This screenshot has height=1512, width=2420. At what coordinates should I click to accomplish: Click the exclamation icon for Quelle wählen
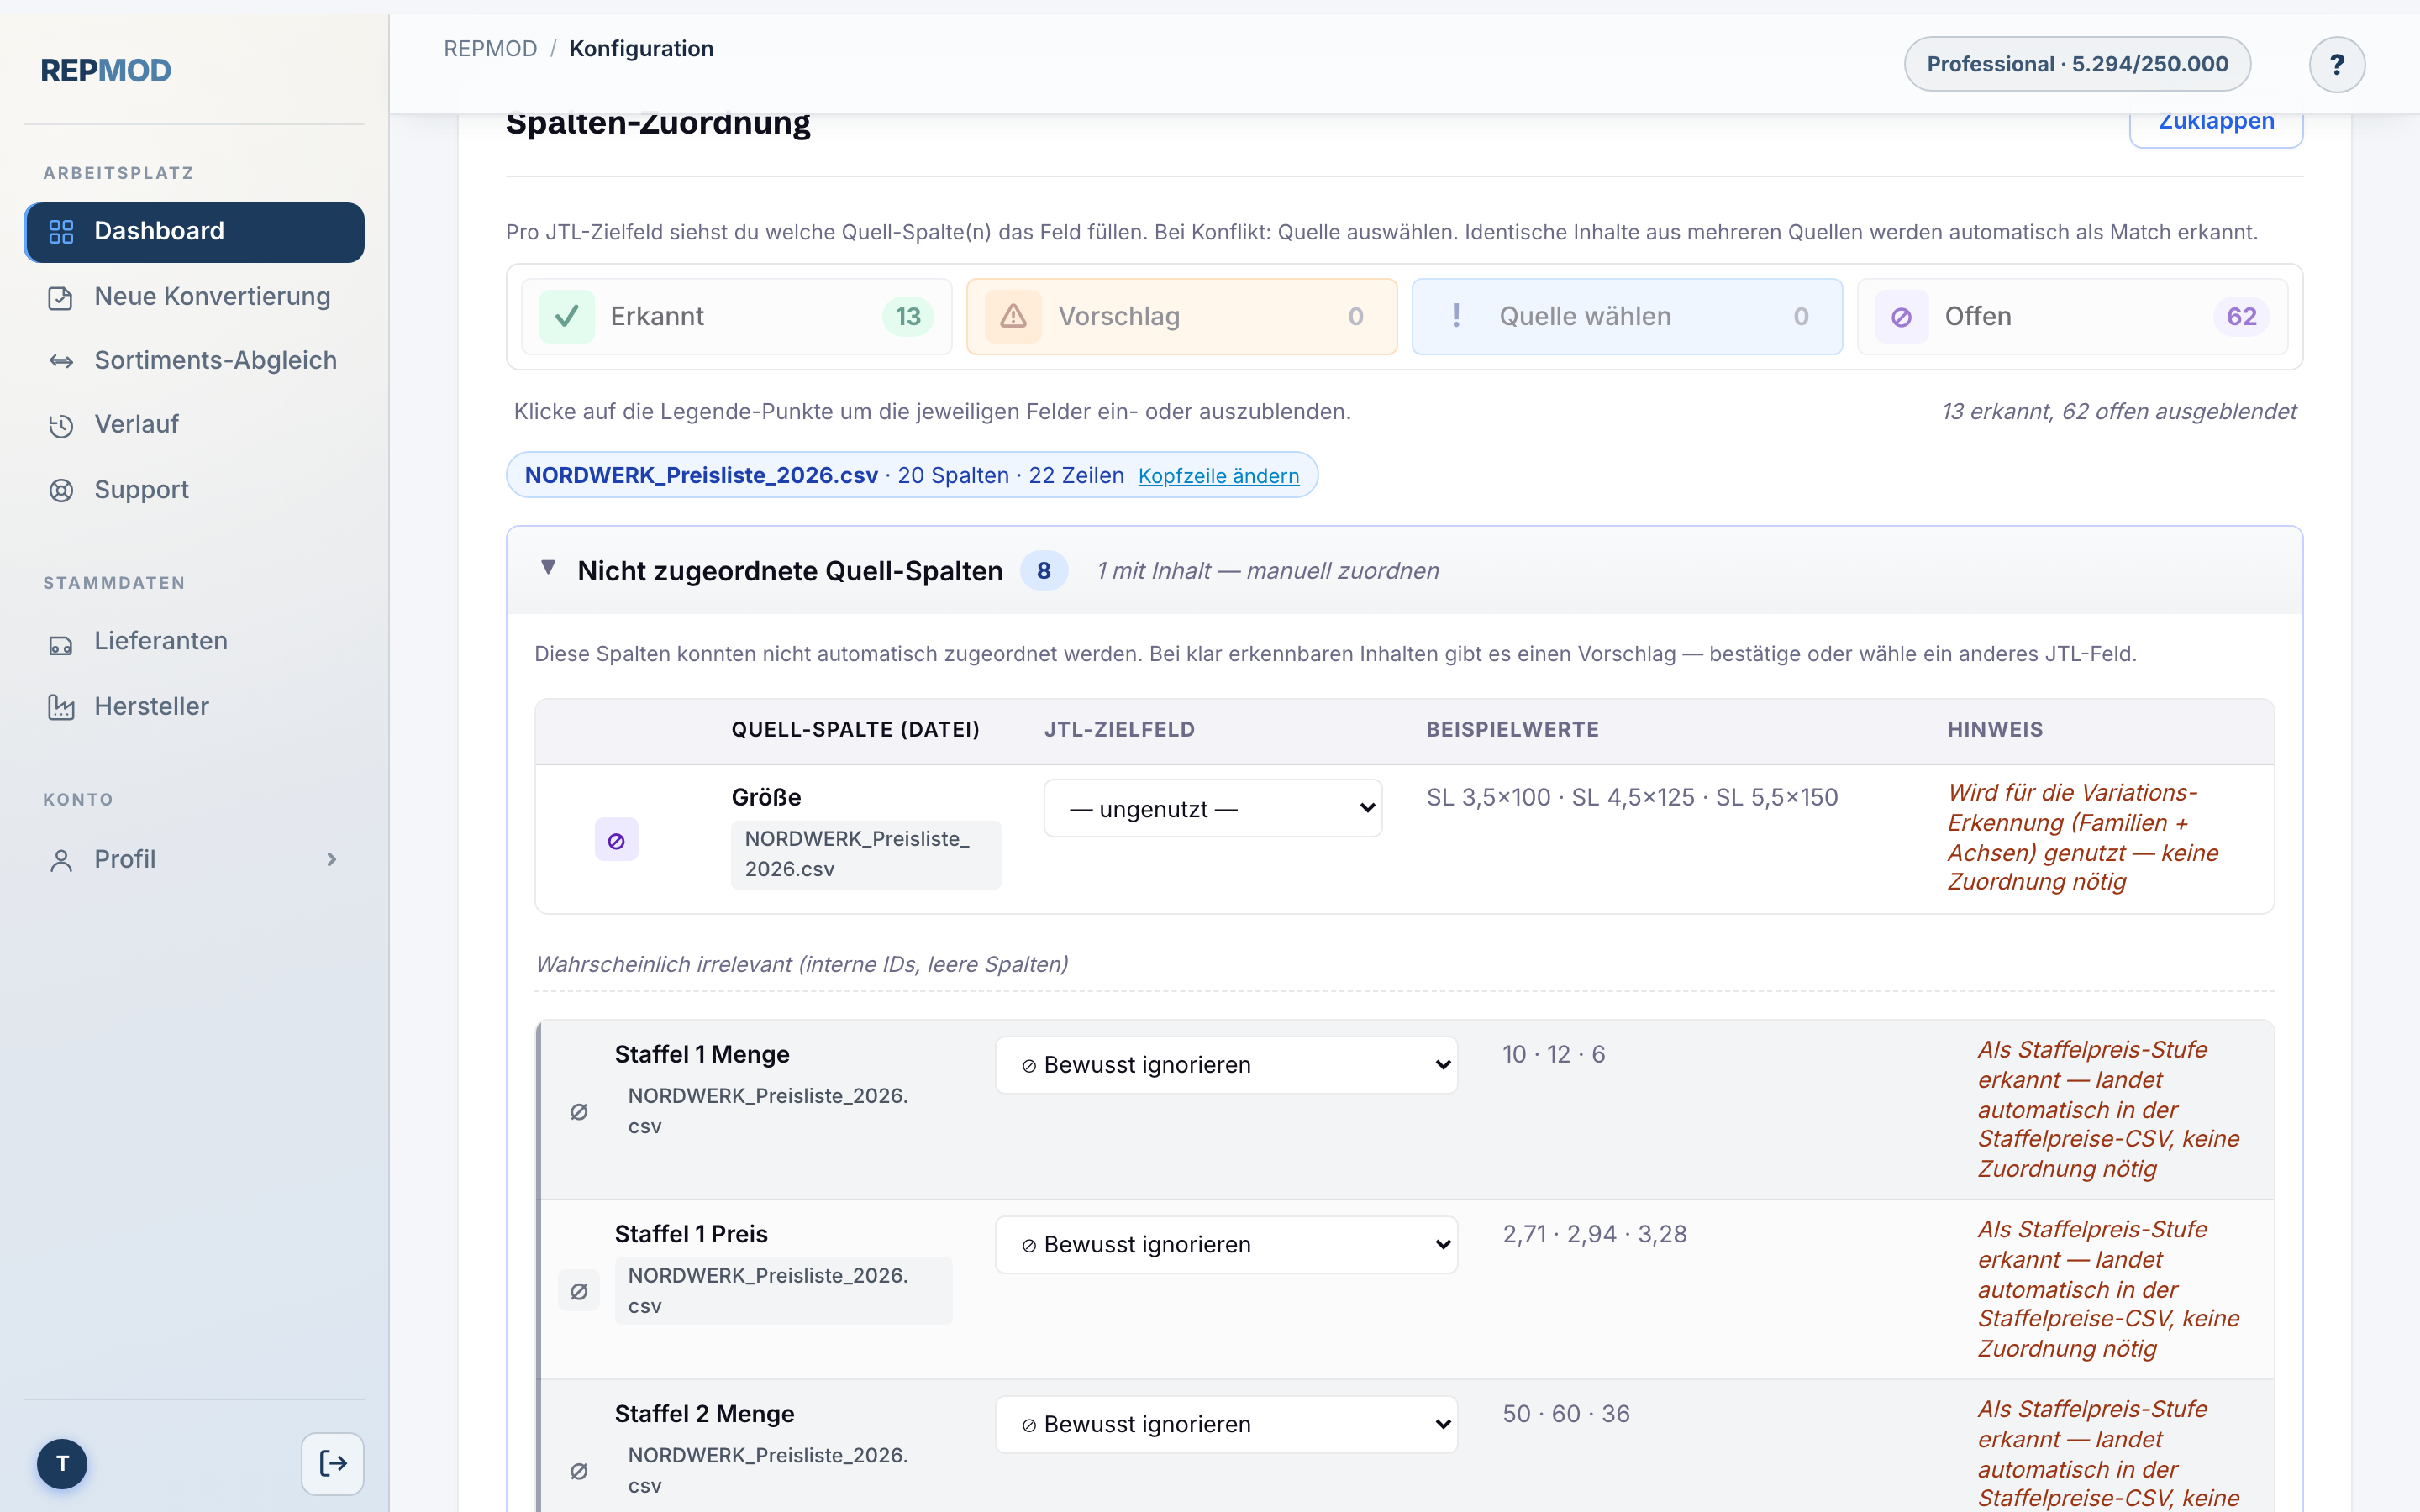[x=1456, y=316]
